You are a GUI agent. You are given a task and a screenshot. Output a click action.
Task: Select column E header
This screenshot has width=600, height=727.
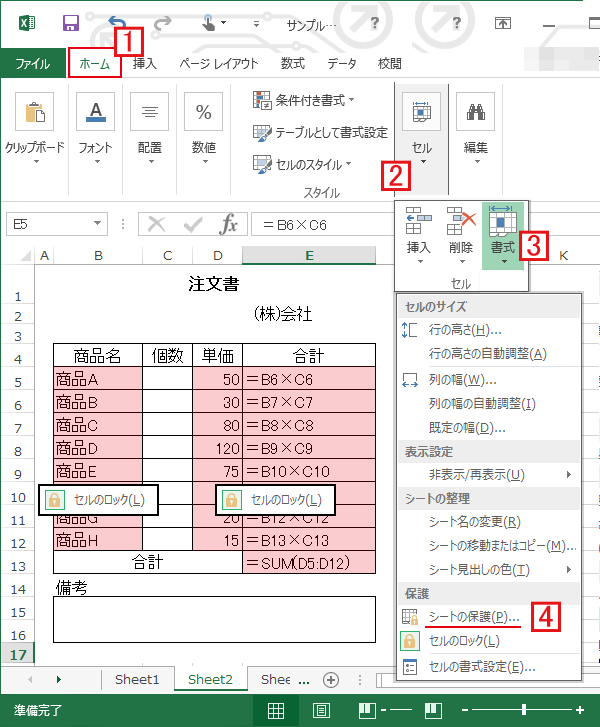[x=309, y=255]
